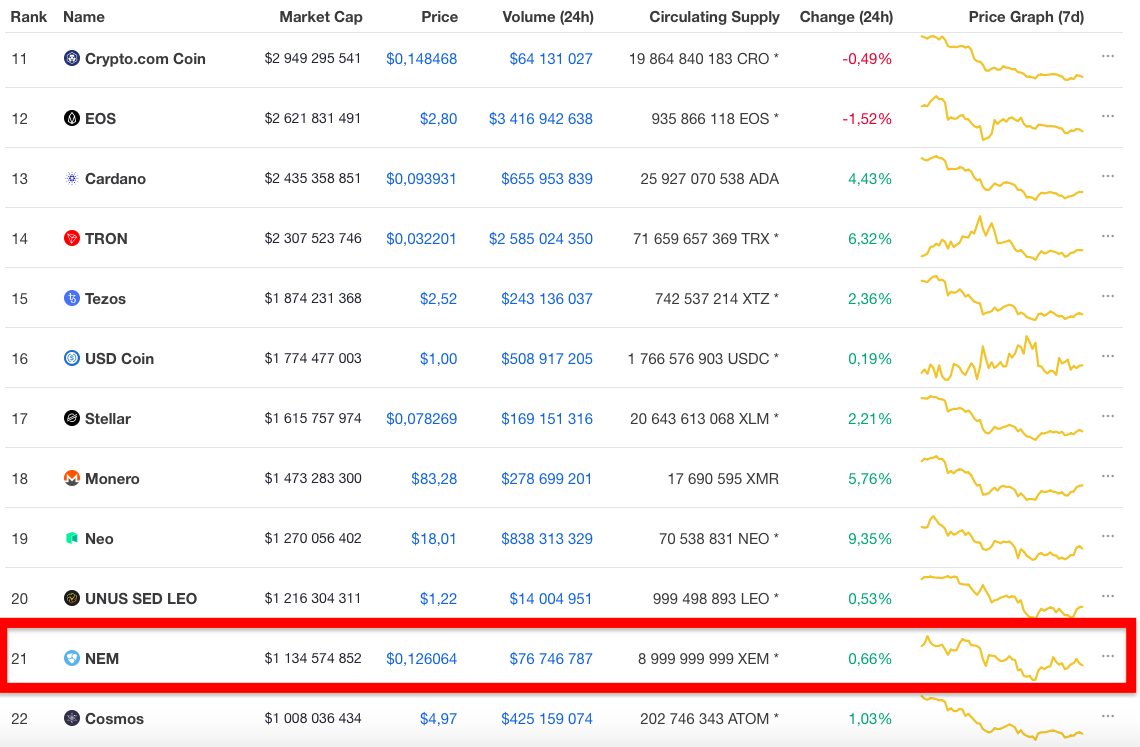1140x747 pixels.
Task: Click the NEM logo icon
Action: 71,658
